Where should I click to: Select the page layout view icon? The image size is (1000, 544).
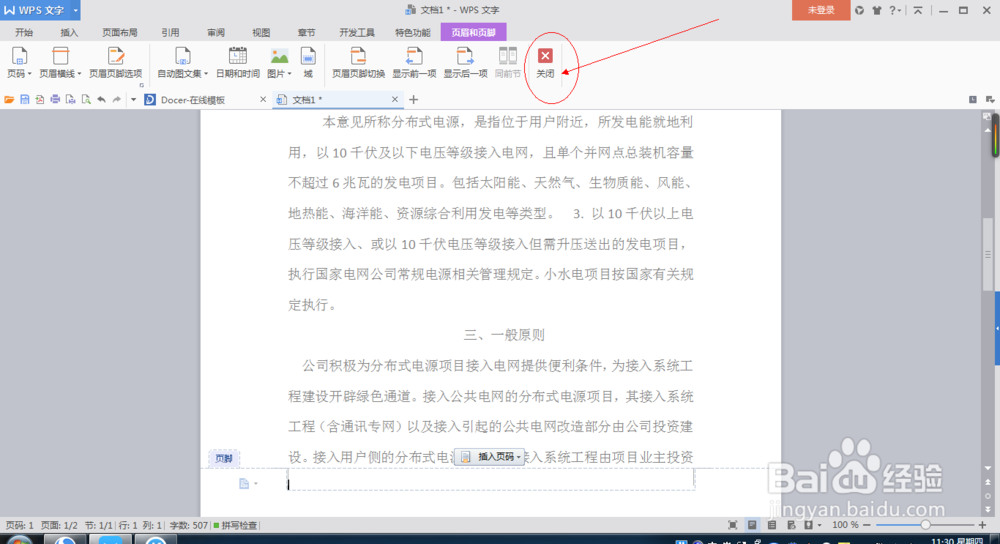[x=752, y=525]
